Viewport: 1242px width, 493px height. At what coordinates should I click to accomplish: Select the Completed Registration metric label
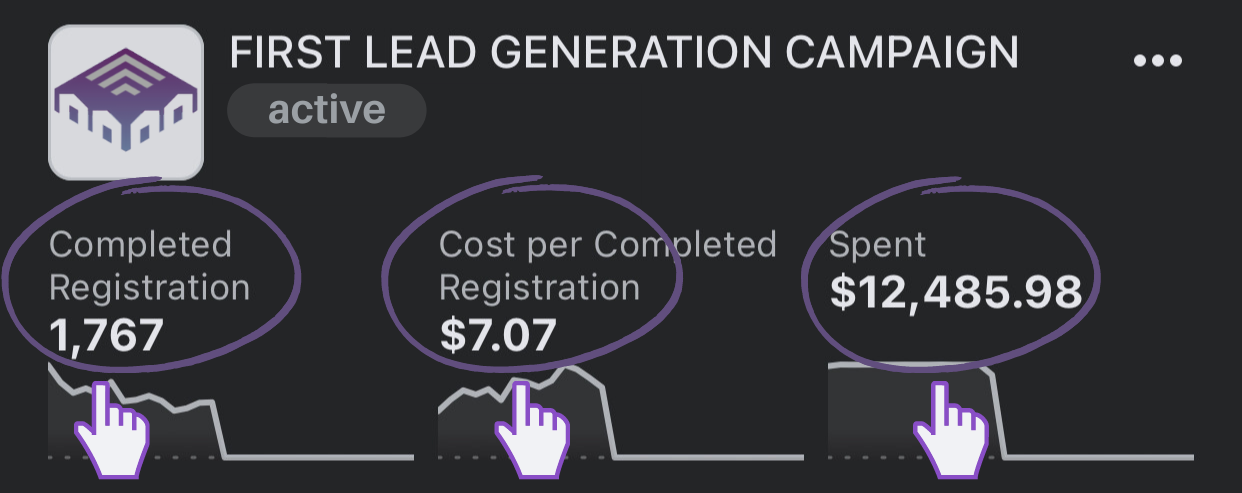pos(149,266)
